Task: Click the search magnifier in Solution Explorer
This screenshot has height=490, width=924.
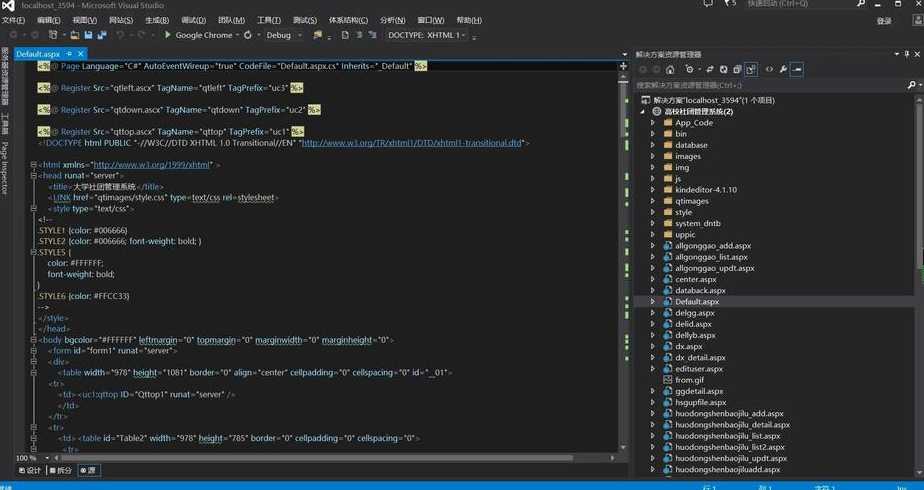Action: [911, 85]
